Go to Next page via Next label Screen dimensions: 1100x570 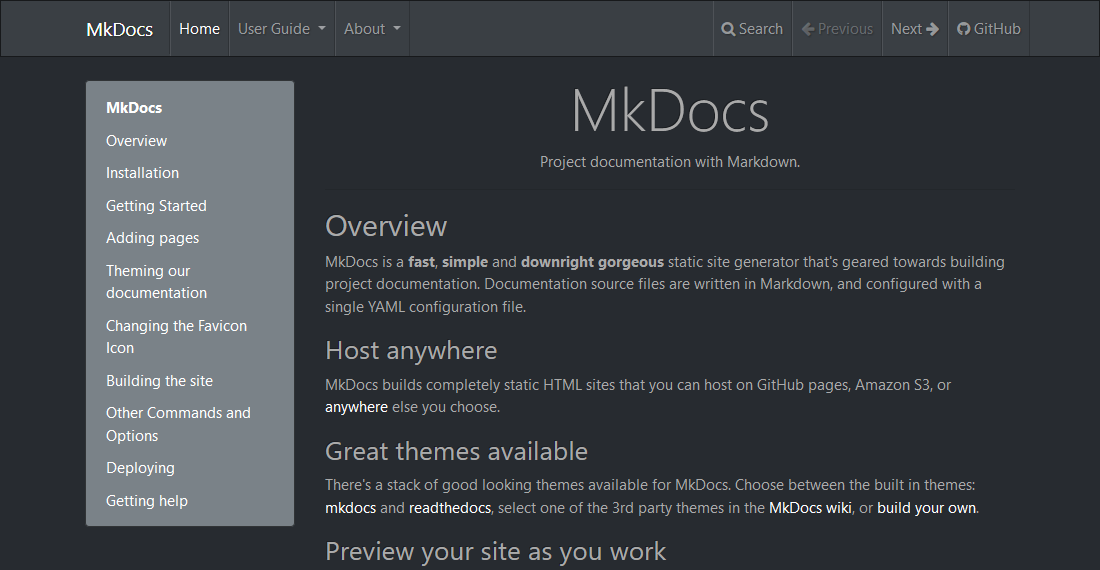tap(906, 29)
